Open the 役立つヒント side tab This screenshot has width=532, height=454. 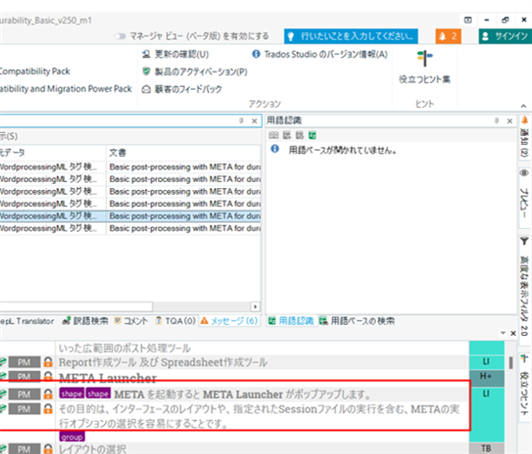point(525,385)
